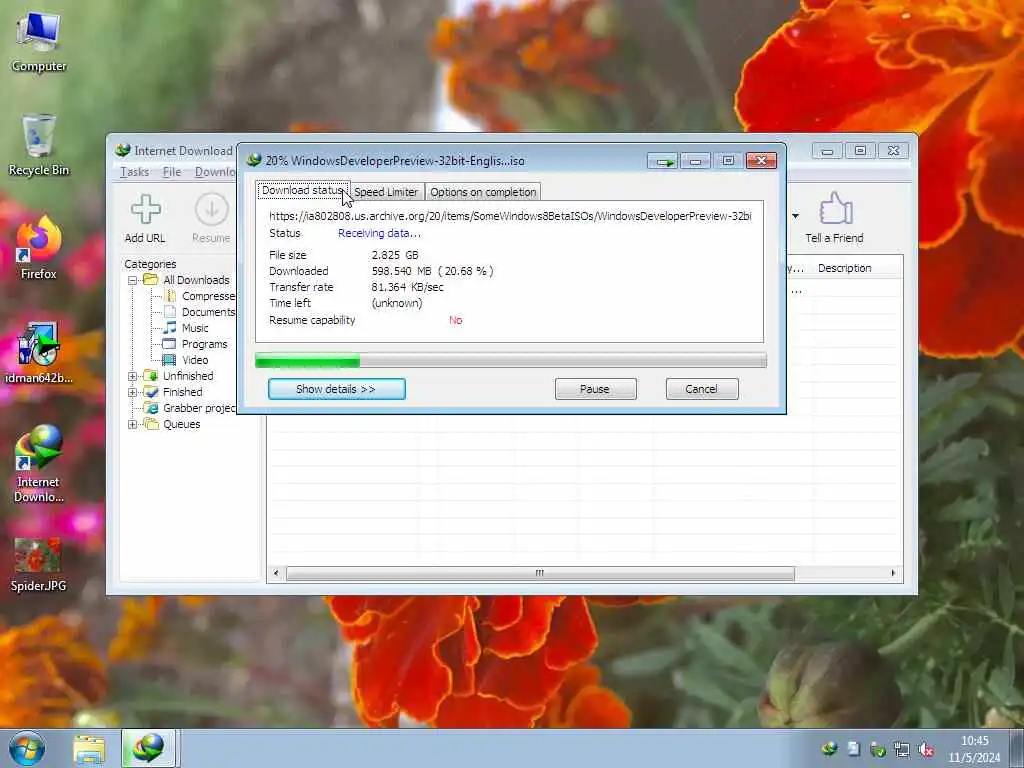Click the muted volume tray icon
1024x768 pixels.
point(926,749)
